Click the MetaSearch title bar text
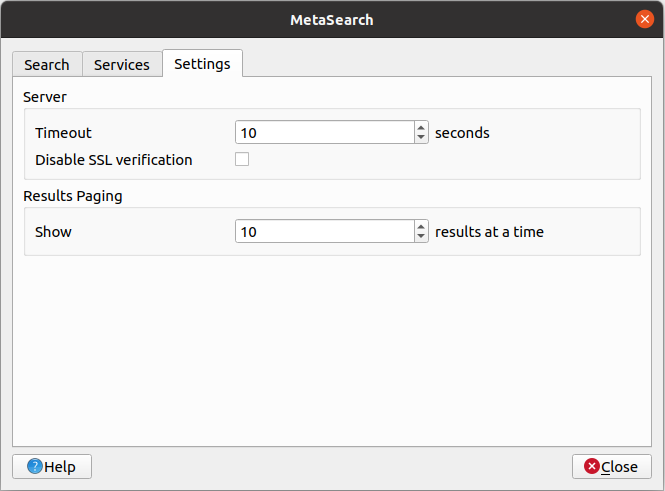The image size is (665, 491). pos(332,19)
